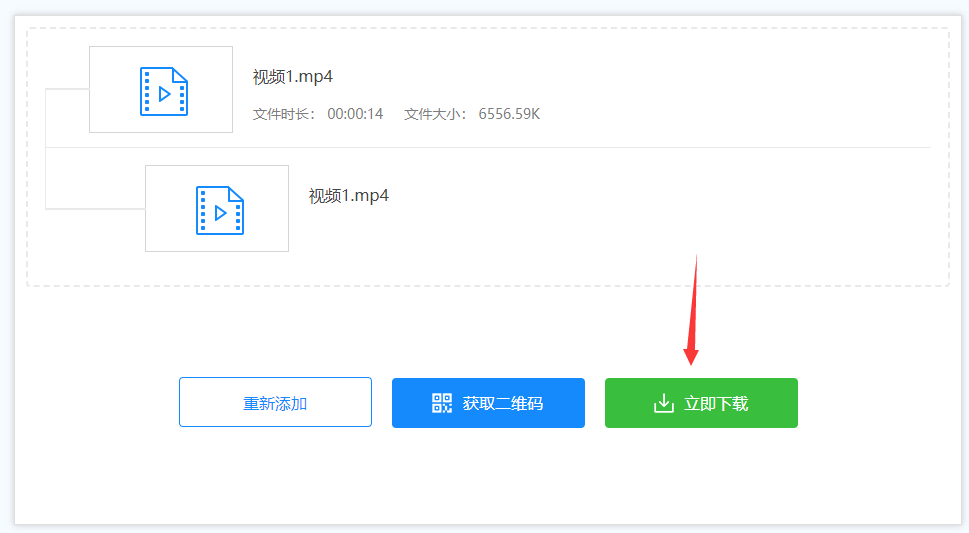The width and height of the screenshot is (969, 533).
Task: Open the source video file icon beside duration info
Action: (x=164, y=92)
